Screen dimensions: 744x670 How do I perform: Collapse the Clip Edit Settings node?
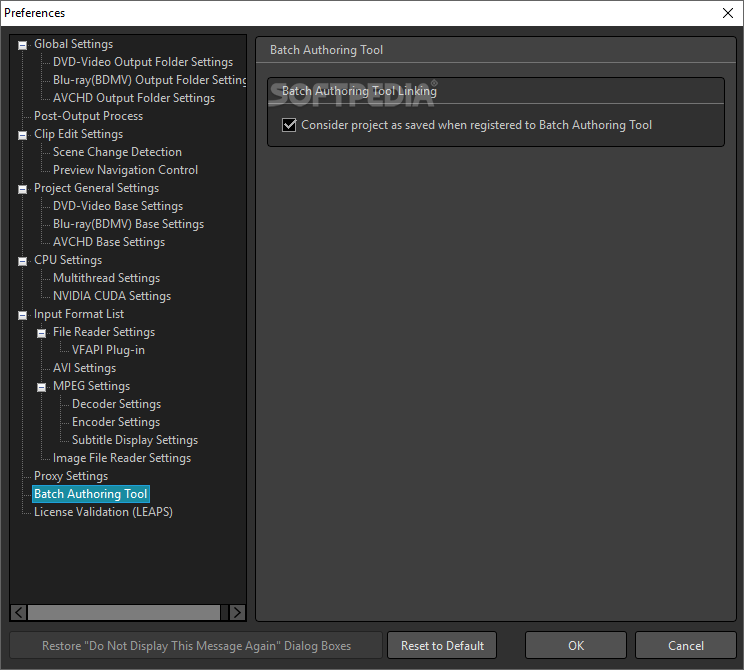click(22, 136)
